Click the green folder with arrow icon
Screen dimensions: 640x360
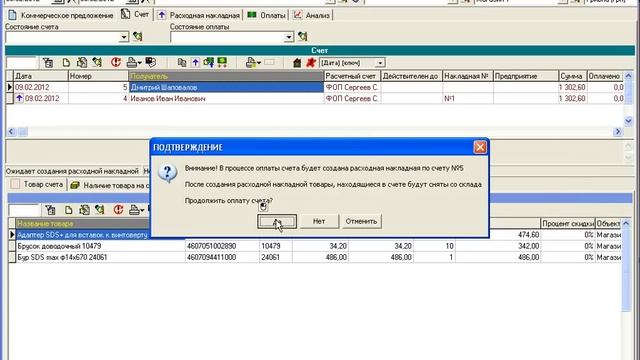(209, 62)
